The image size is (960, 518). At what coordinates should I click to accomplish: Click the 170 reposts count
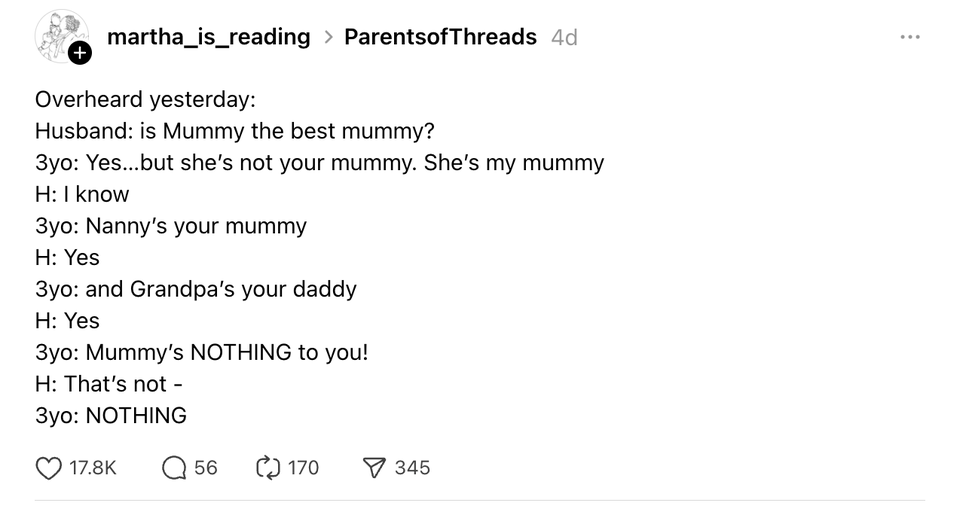[x=303, y=468]
